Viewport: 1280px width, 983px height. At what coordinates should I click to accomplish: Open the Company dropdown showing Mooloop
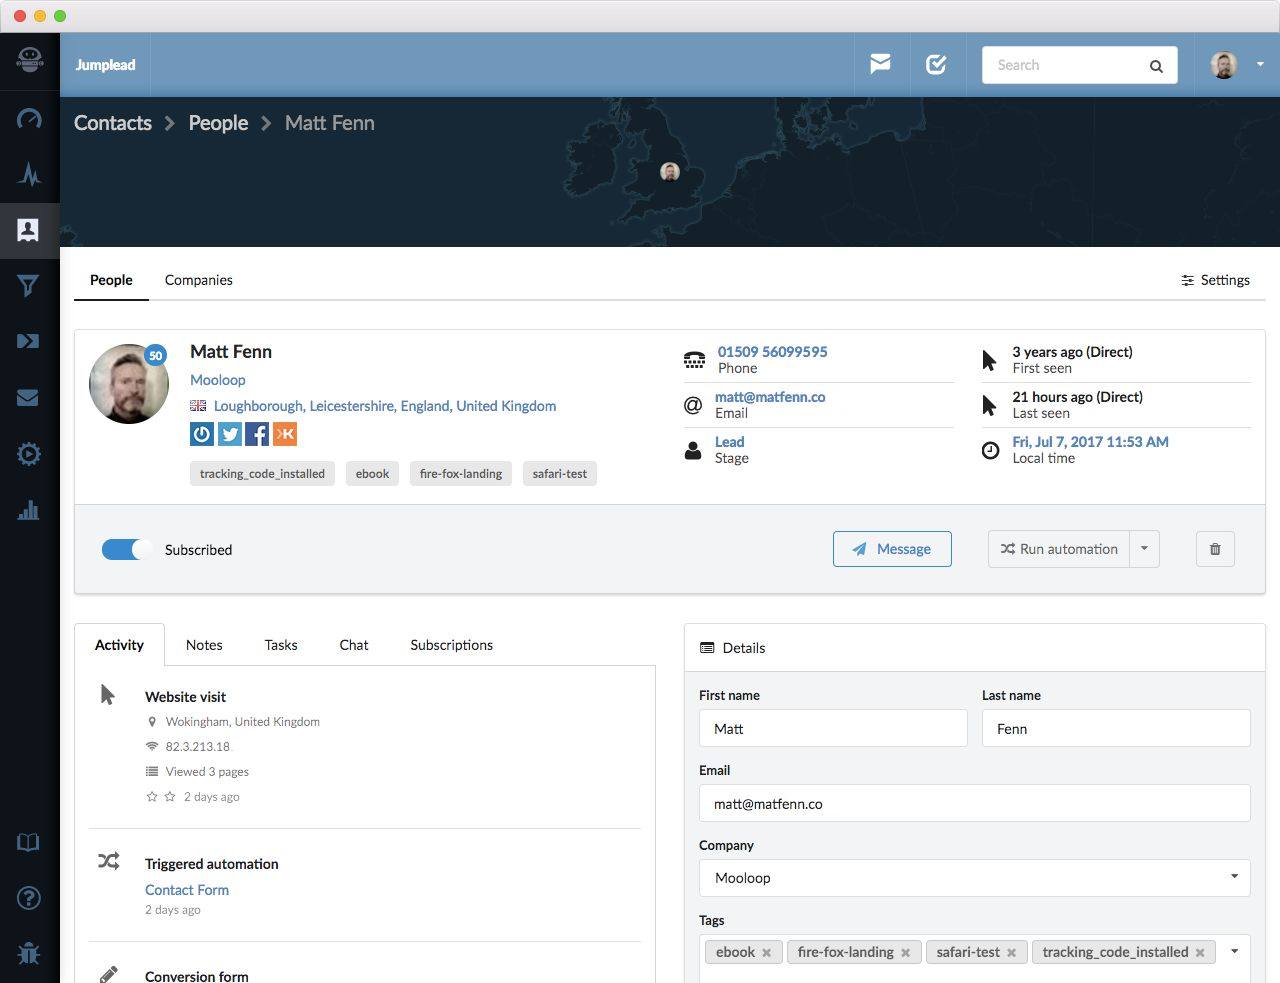[x=974, y=878]
